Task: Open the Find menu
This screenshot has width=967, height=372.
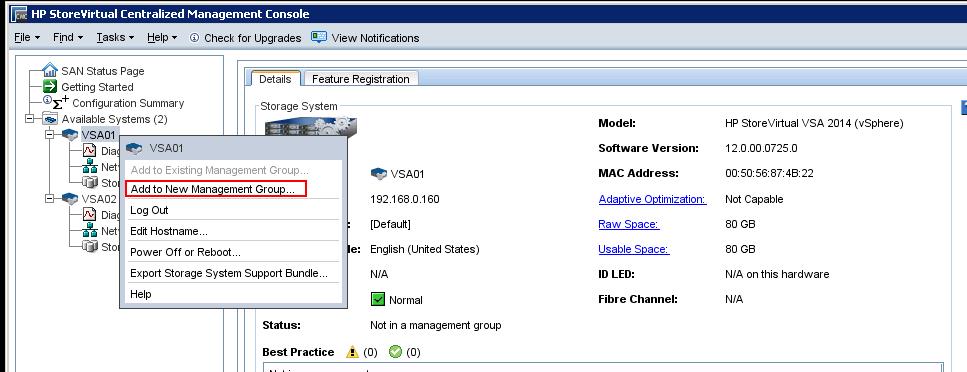Action: point(67,38)
